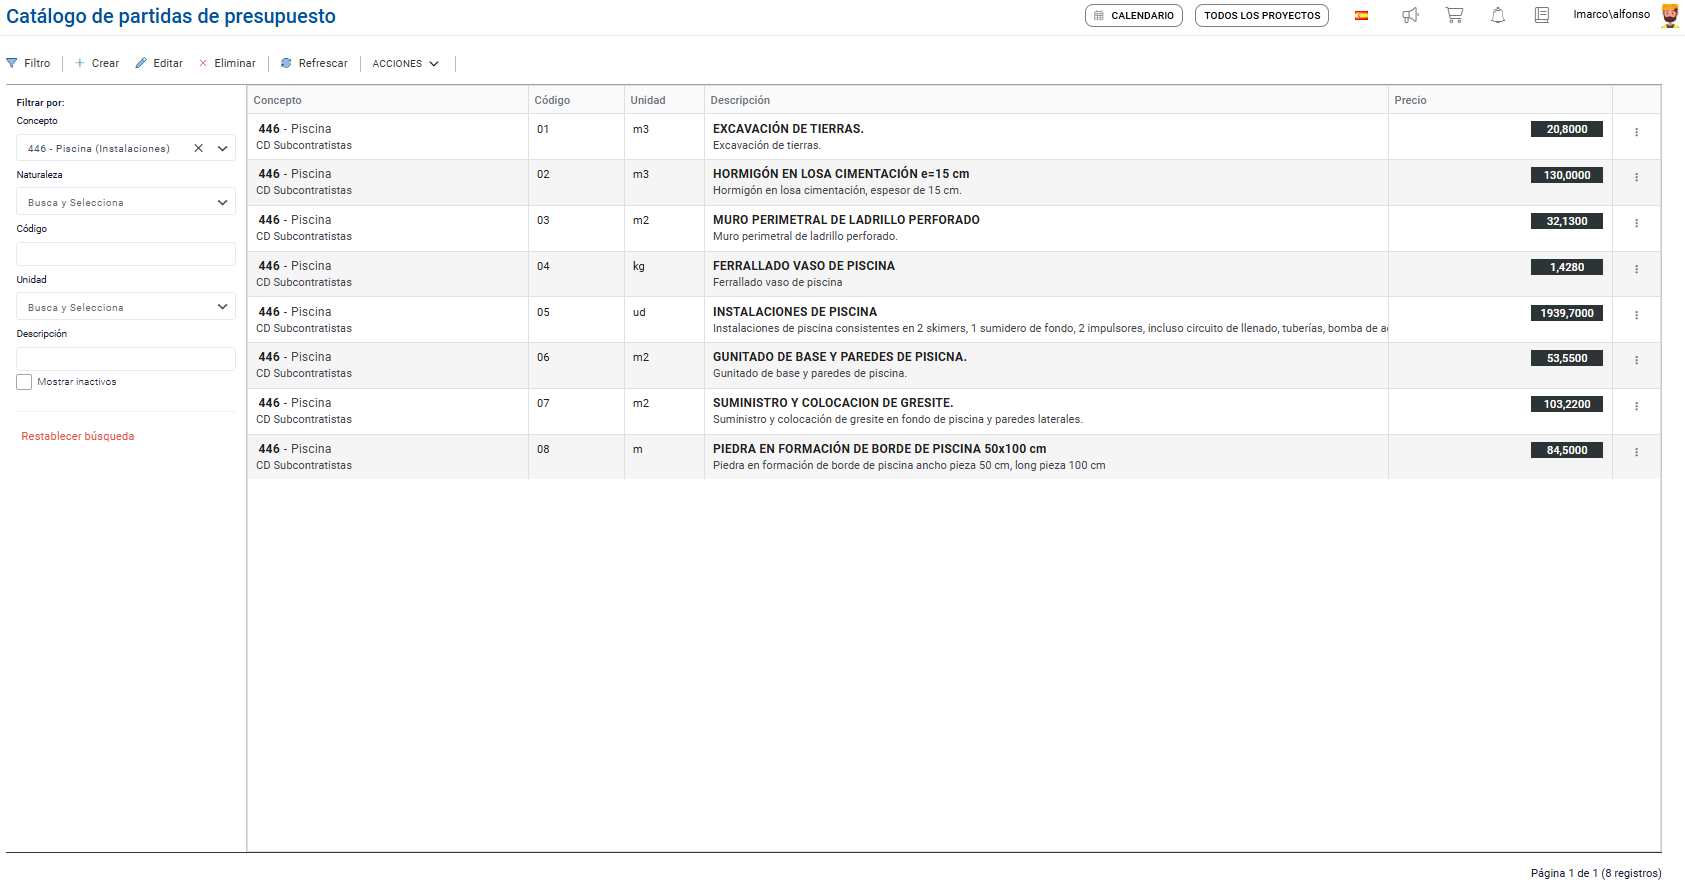This screenshot has width=1685, height=883.
Task: Change language via Spanish flag icon
Action: [x=1361, y=15]
